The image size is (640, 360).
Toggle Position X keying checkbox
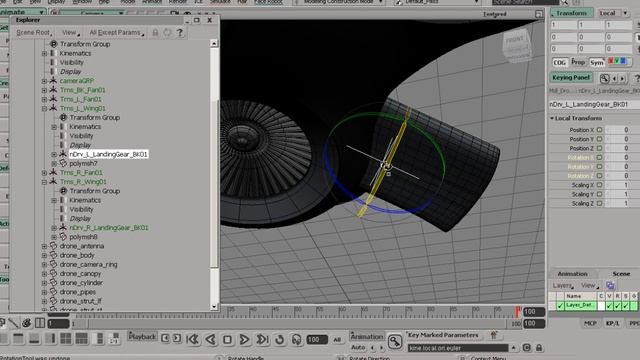600,130
